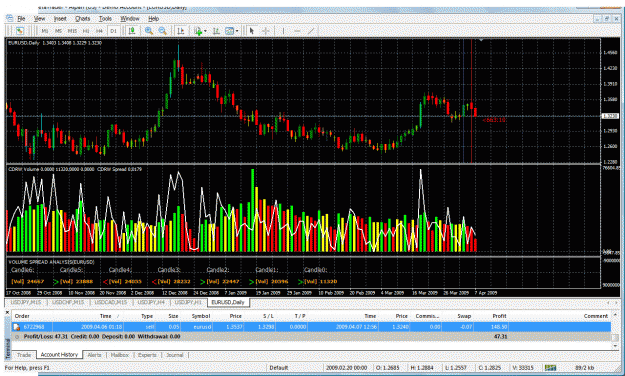The image size is (625, 376).
Task: Open the templates dropdown arrow
Action: [237, 31]
